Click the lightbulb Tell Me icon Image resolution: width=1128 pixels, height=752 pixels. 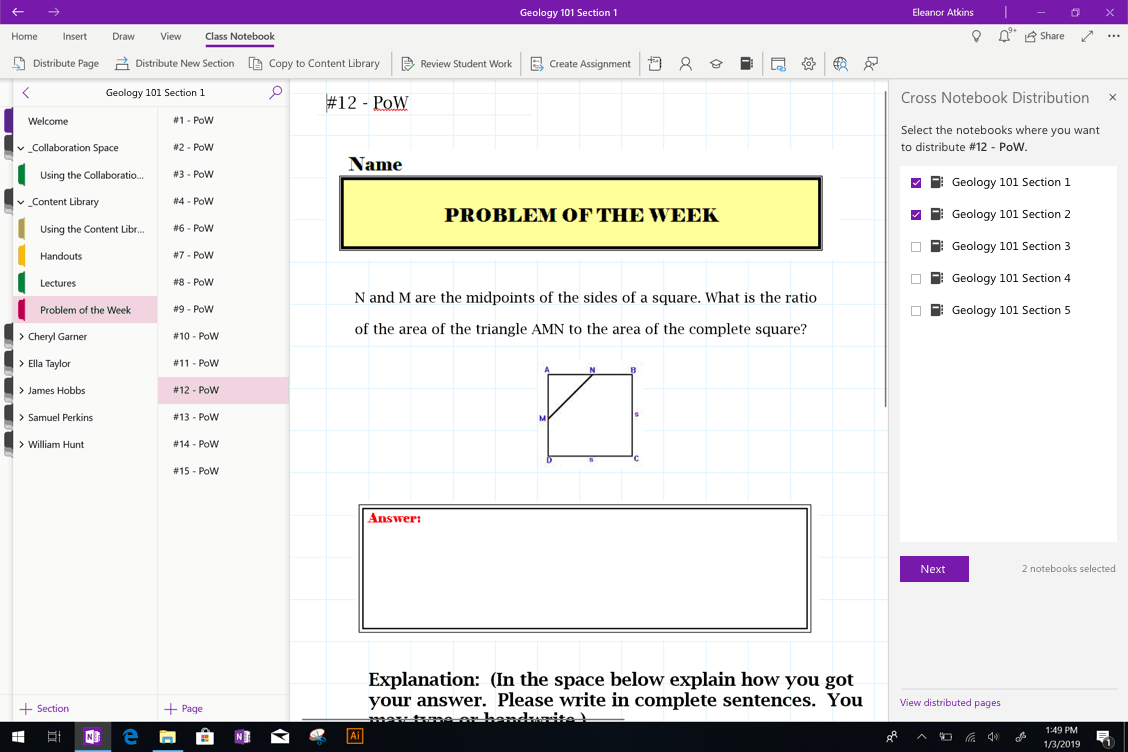(977, 36)
